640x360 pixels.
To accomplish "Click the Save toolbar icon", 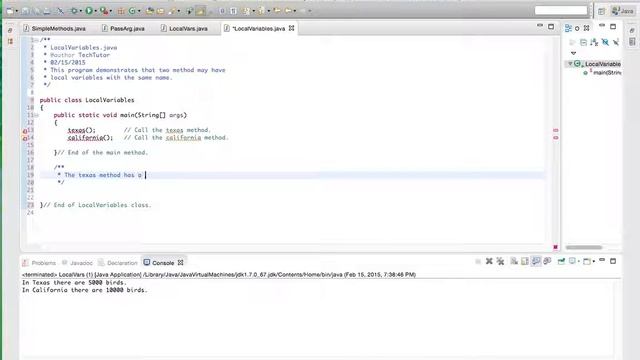I will point(25,11).
